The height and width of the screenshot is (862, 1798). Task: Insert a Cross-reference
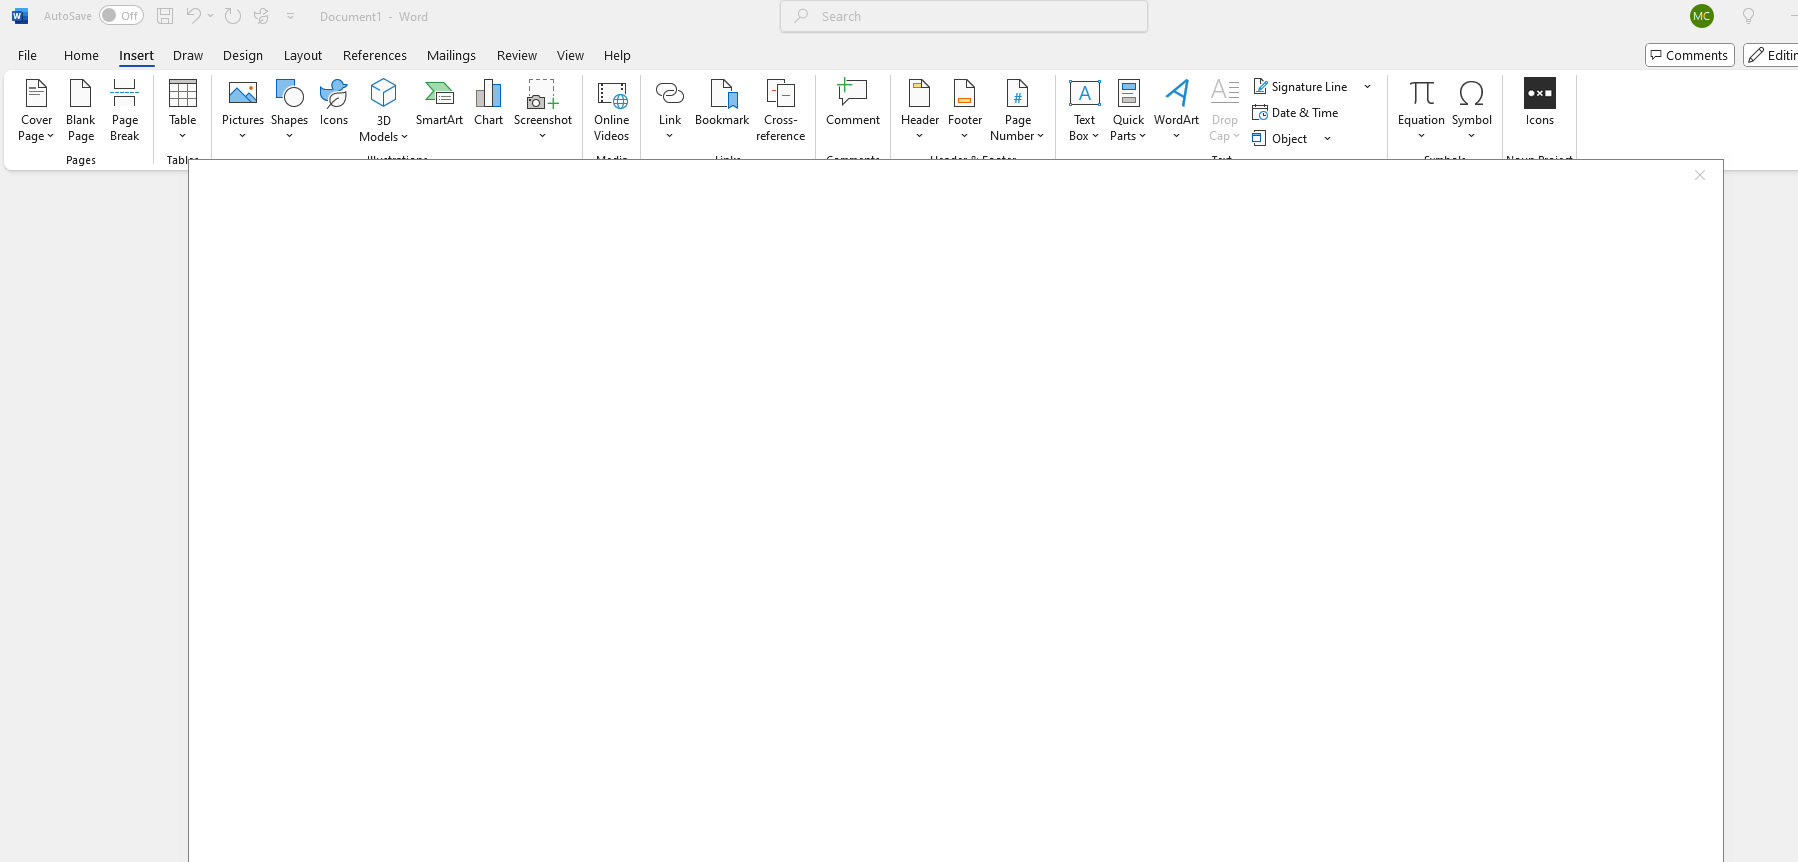coord(781,110)
